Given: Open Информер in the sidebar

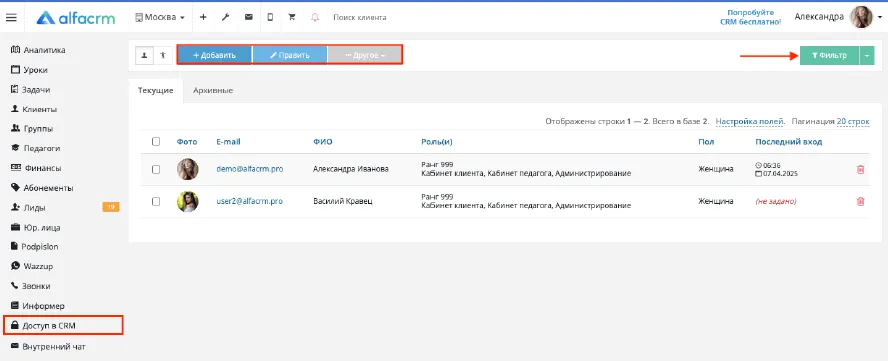Looking at the screenshot, I should pyautogui.click(x=37, y=306).
